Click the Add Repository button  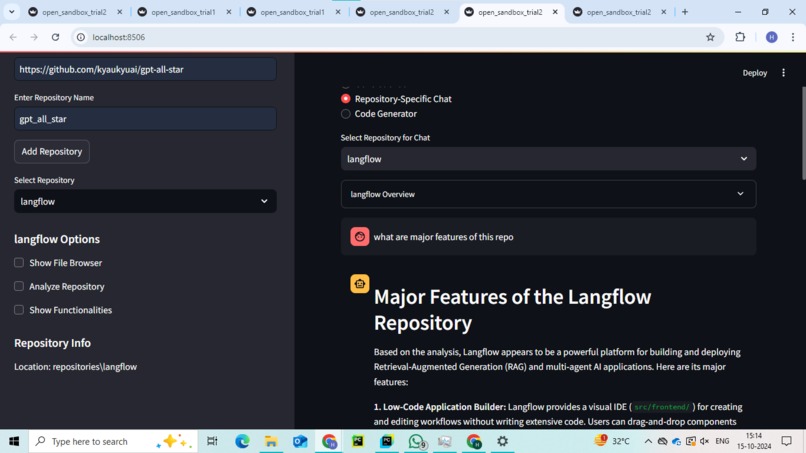[51, 152]
